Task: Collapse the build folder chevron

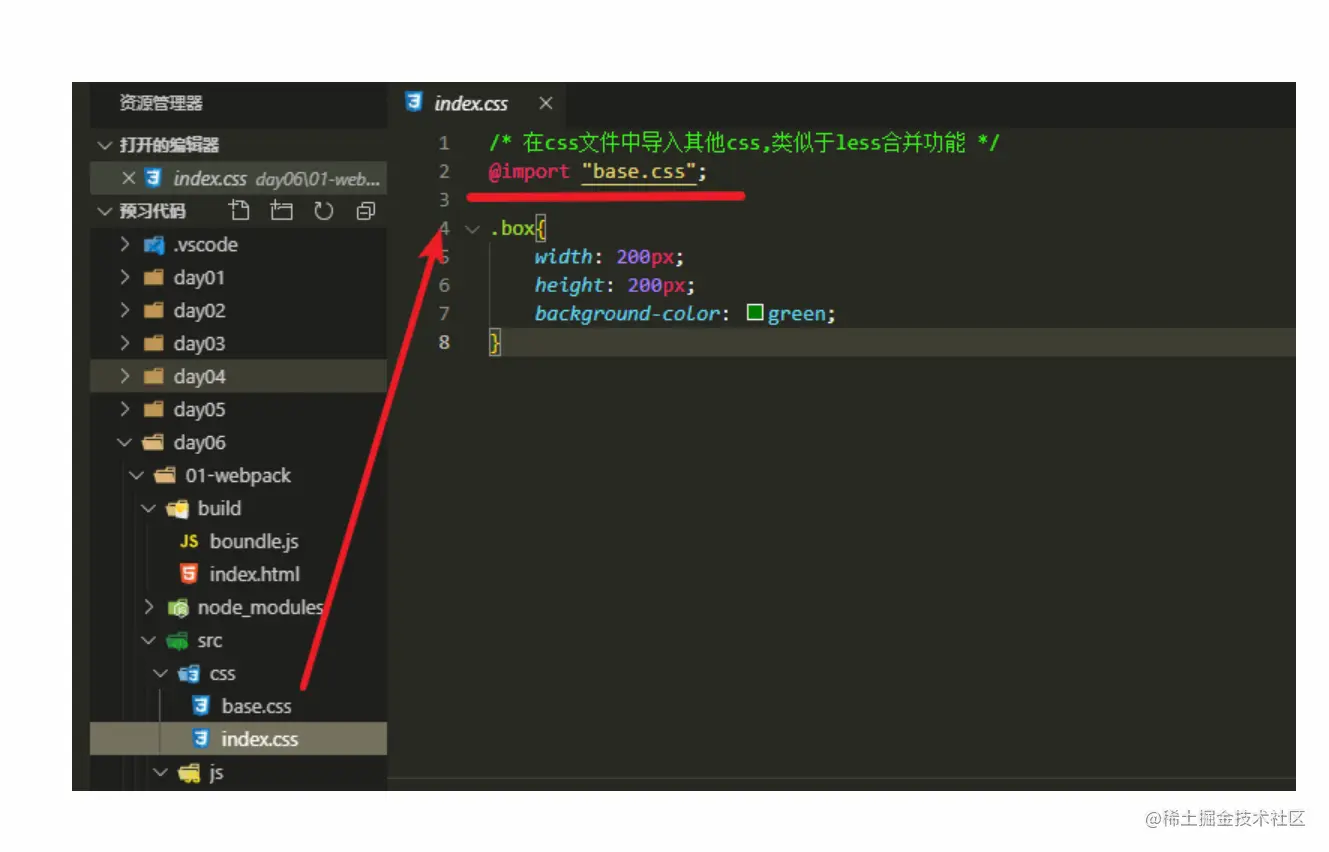Action: 148,509
